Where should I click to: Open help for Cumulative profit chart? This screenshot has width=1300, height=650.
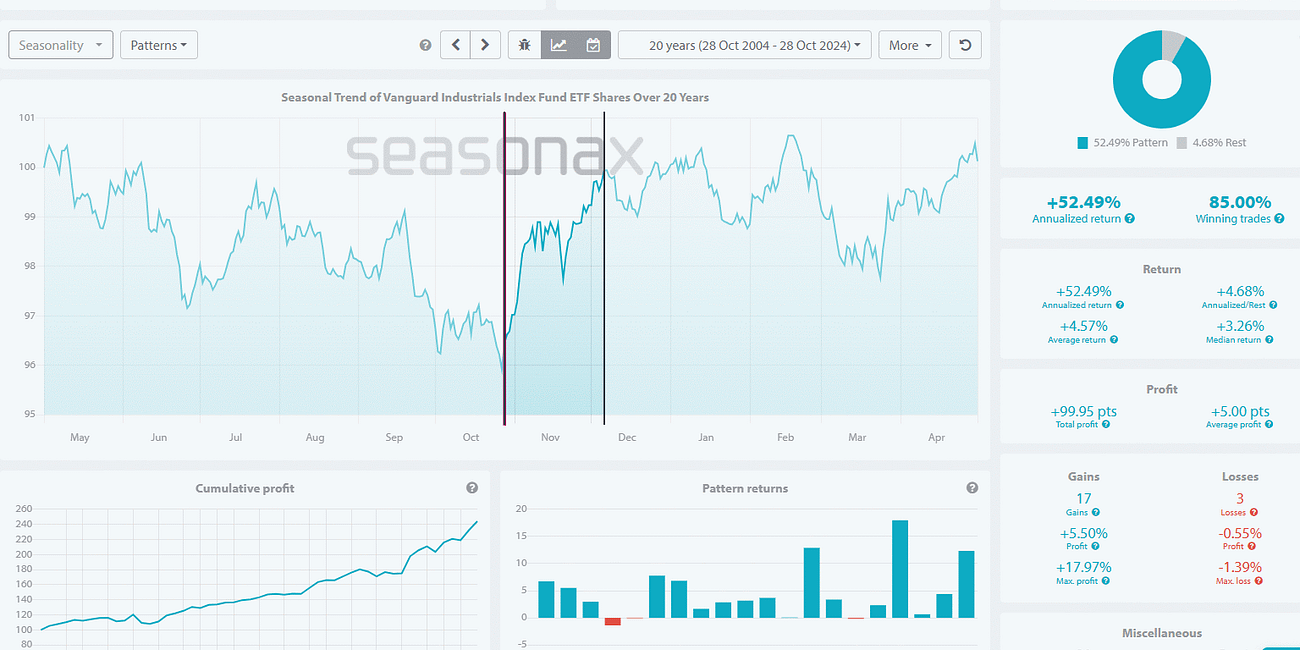(x=472, y=488)
